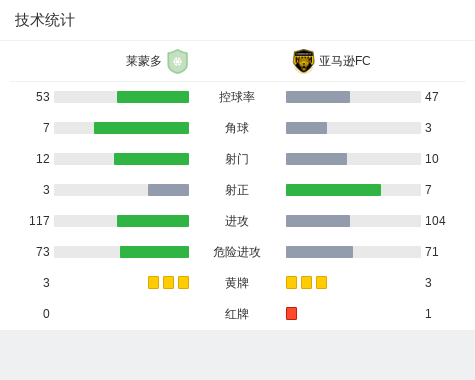The image size is (475, 380).
Task: Click the green 进攻 bar showing 117
Action: coord(153,221)
